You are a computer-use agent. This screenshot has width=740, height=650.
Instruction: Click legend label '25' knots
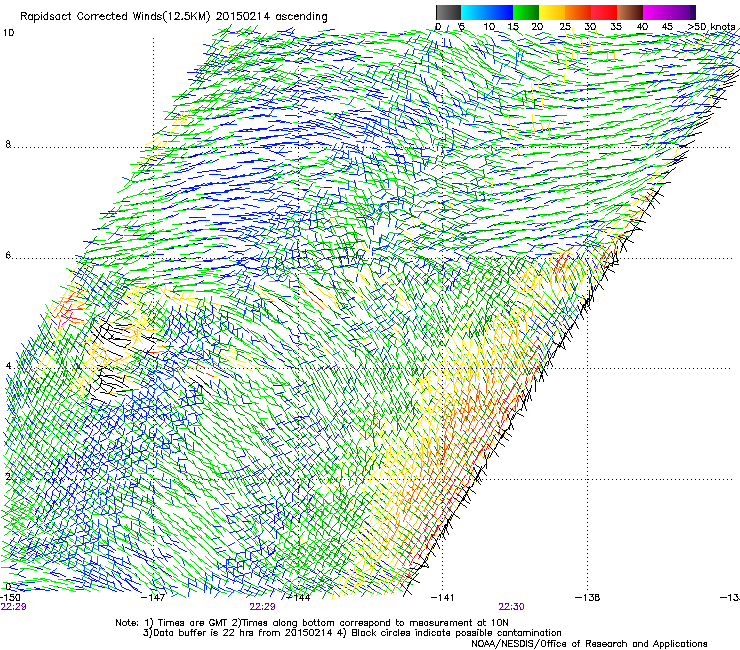pos(564,27)
